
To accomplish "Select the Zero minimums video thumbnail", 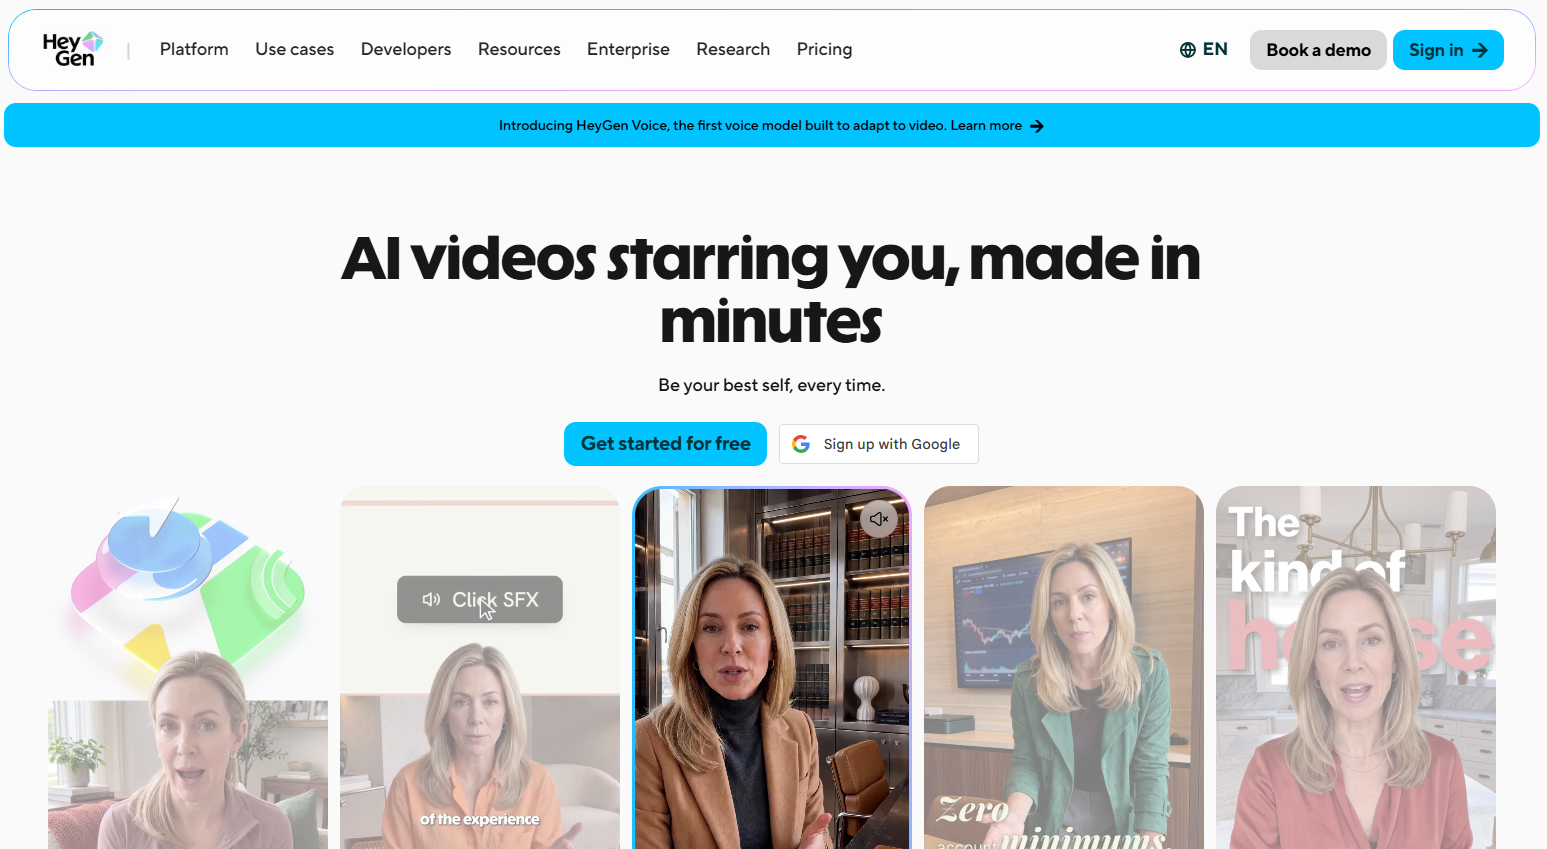I will 1064,668.
